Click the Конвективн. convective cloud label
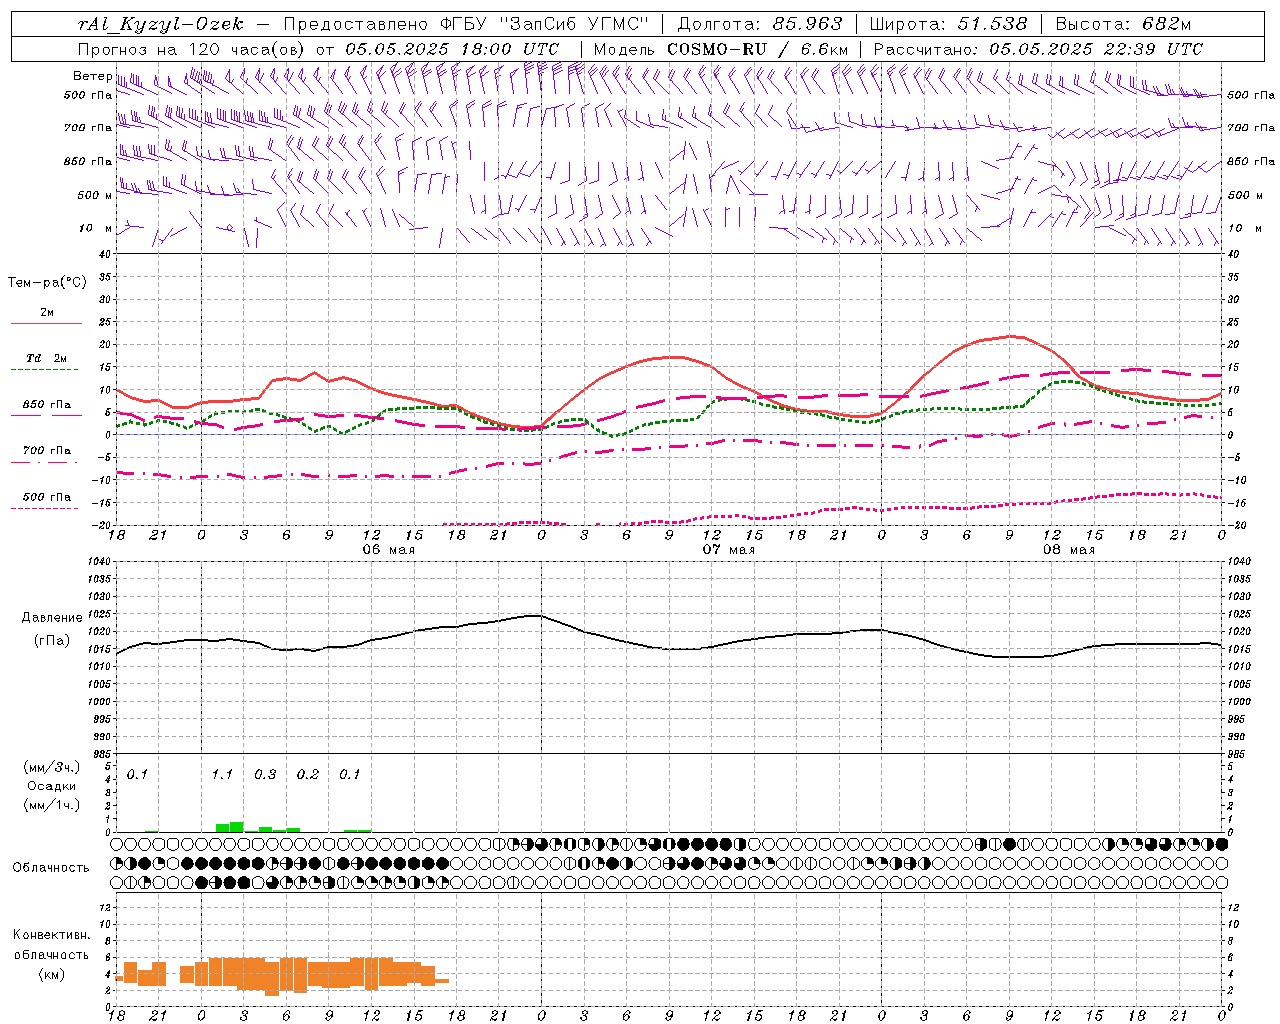The image size is (1280, 1024). coord(51,935)
